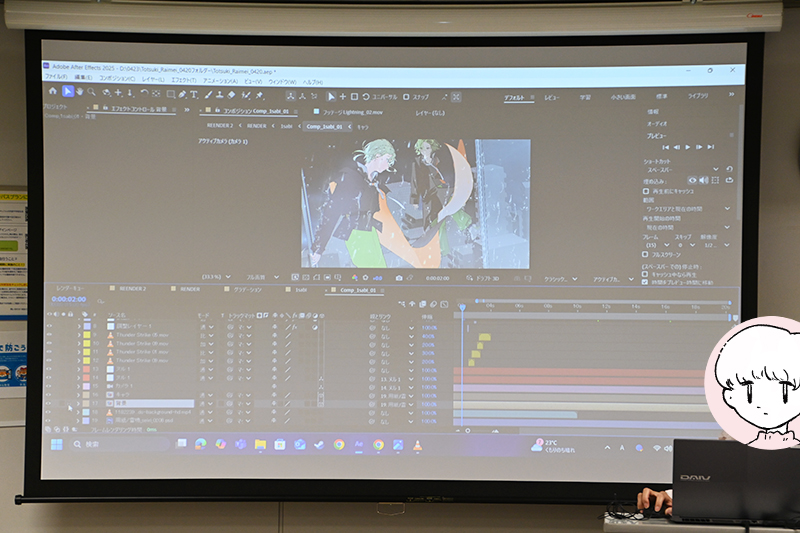Click the reset shortcut icon in Preview panel
The image size is (800, 533).
tap(730, 169)
